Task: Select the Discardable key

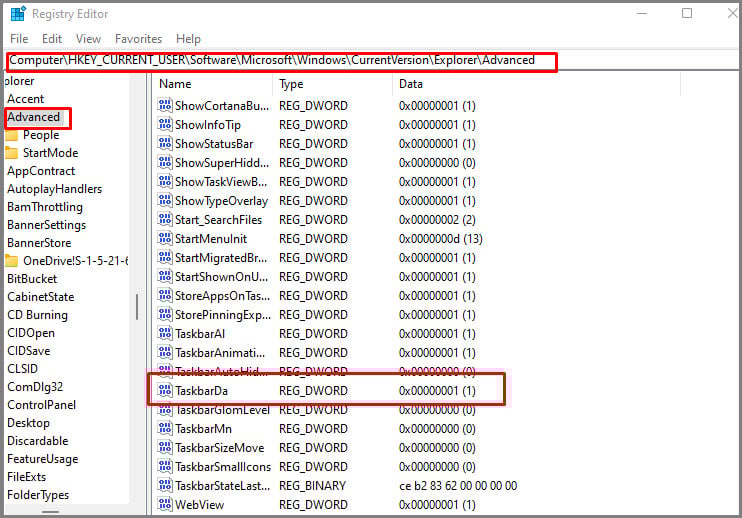Action: point(38,440)
